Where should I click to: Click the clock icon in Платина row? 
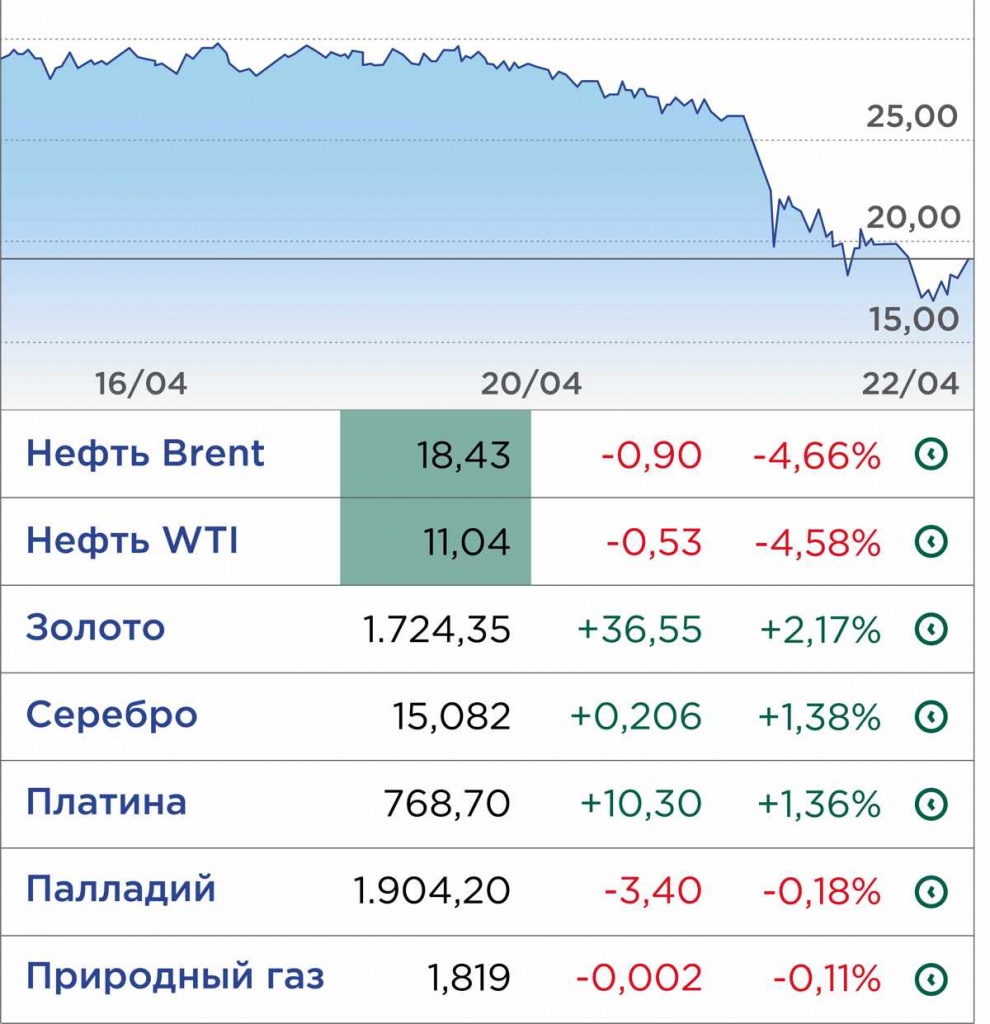[931, 803]
